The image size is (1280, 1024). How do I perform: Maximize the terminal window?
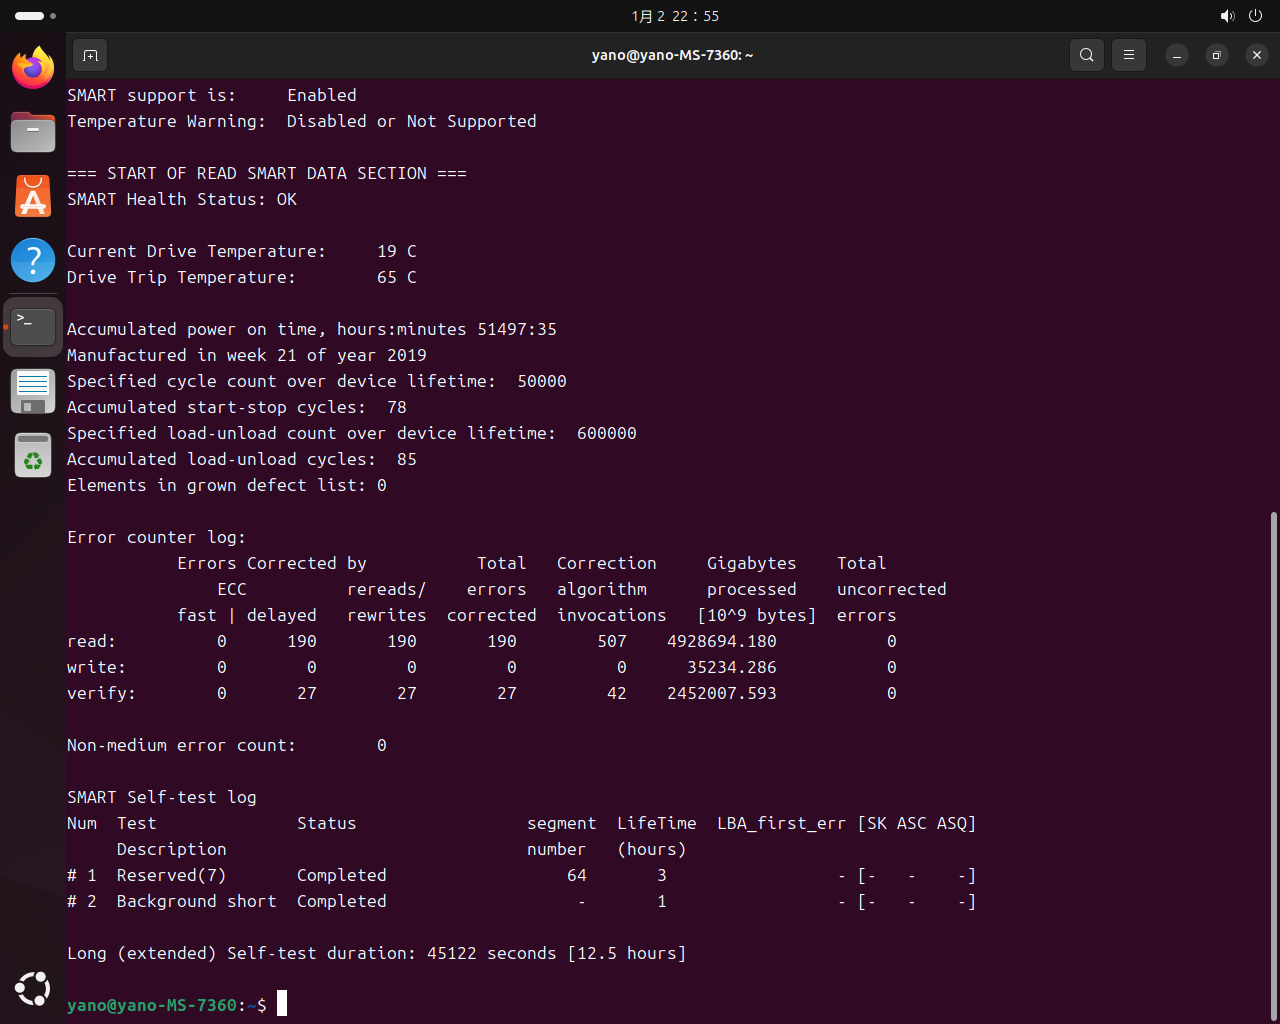(x=1216, y=56)
